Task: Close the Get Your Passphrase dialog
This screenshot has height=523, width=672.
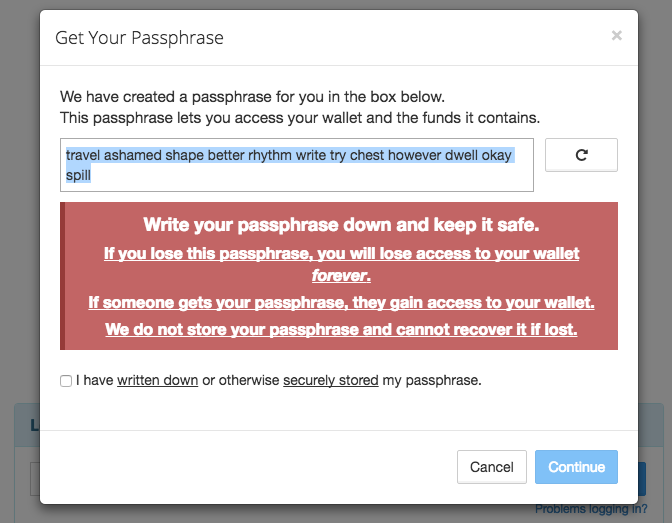Action: [616, 36]
